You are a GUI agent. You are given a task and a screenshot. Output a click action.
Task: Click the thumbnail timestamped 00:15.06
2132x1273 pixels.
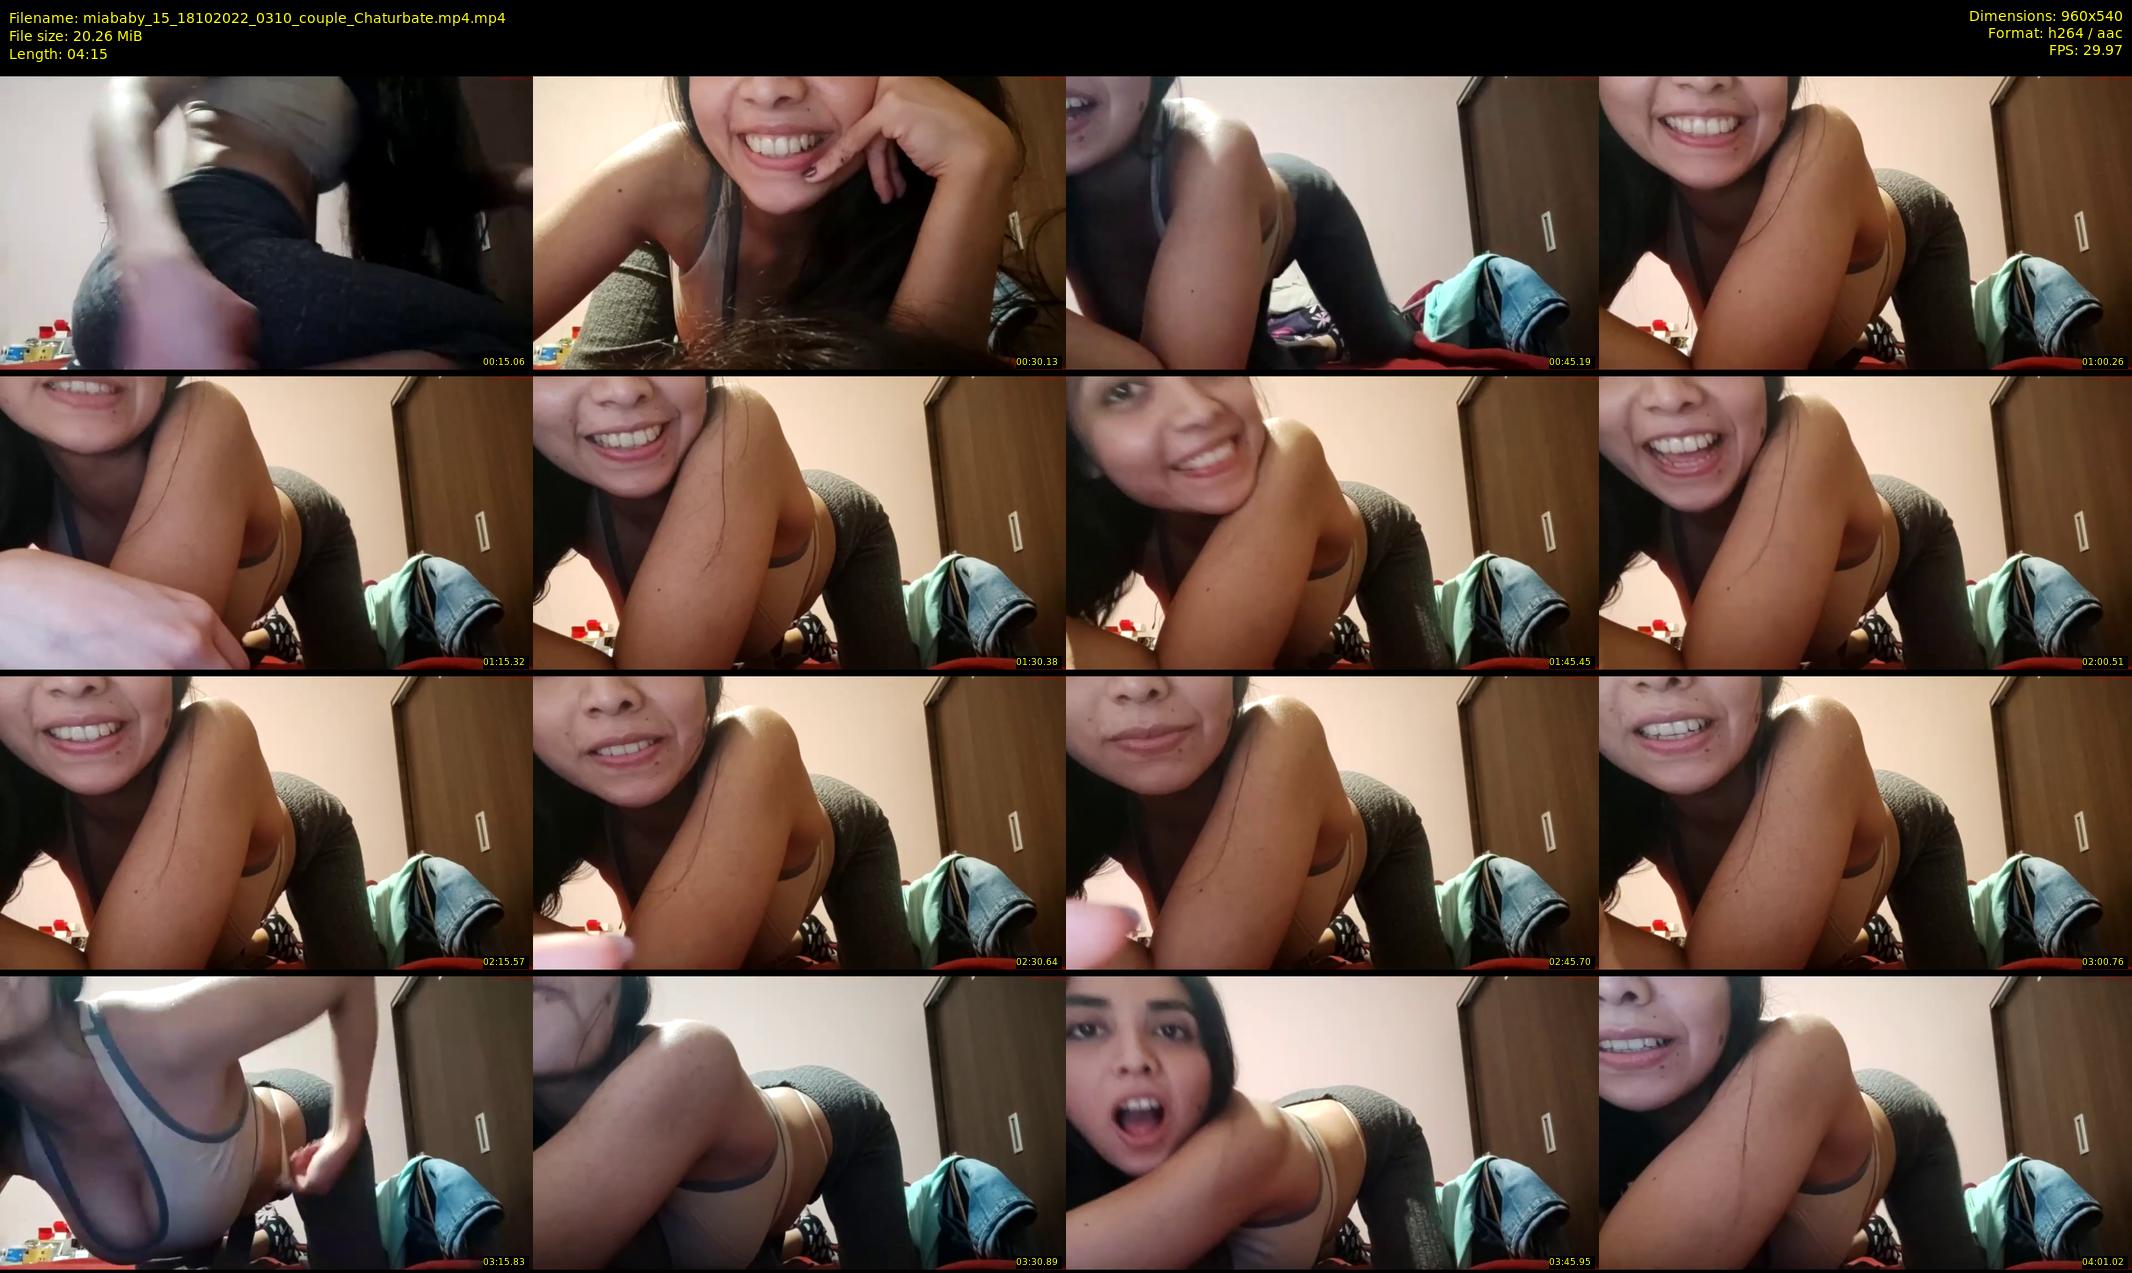click(265, 222)
